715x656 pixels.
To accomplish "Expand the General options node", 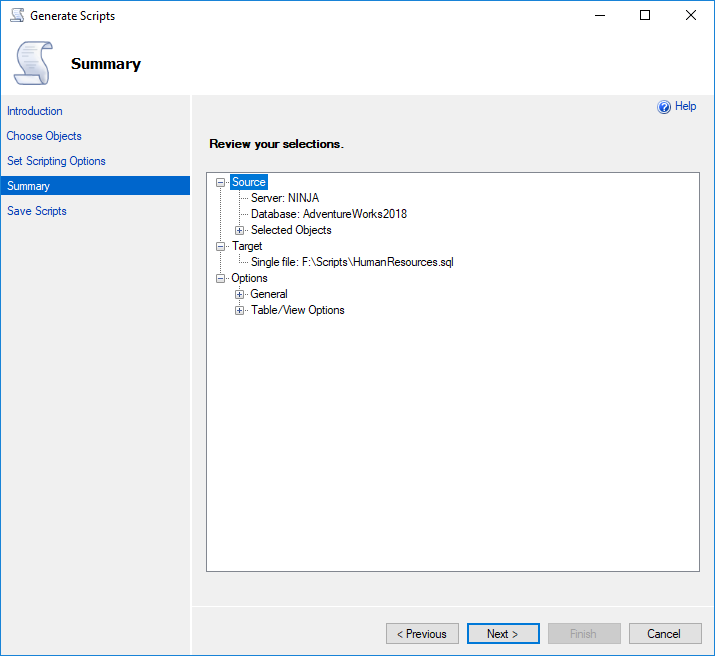I will click(x=239, y=294).
